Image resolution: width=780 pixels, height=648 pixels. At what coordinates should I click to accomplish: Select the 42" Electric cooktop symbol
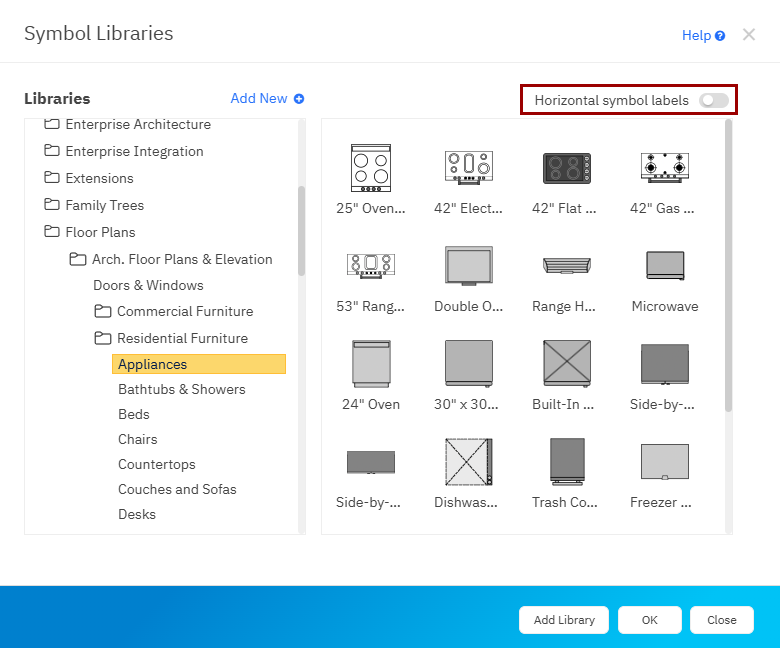[468, 167]
